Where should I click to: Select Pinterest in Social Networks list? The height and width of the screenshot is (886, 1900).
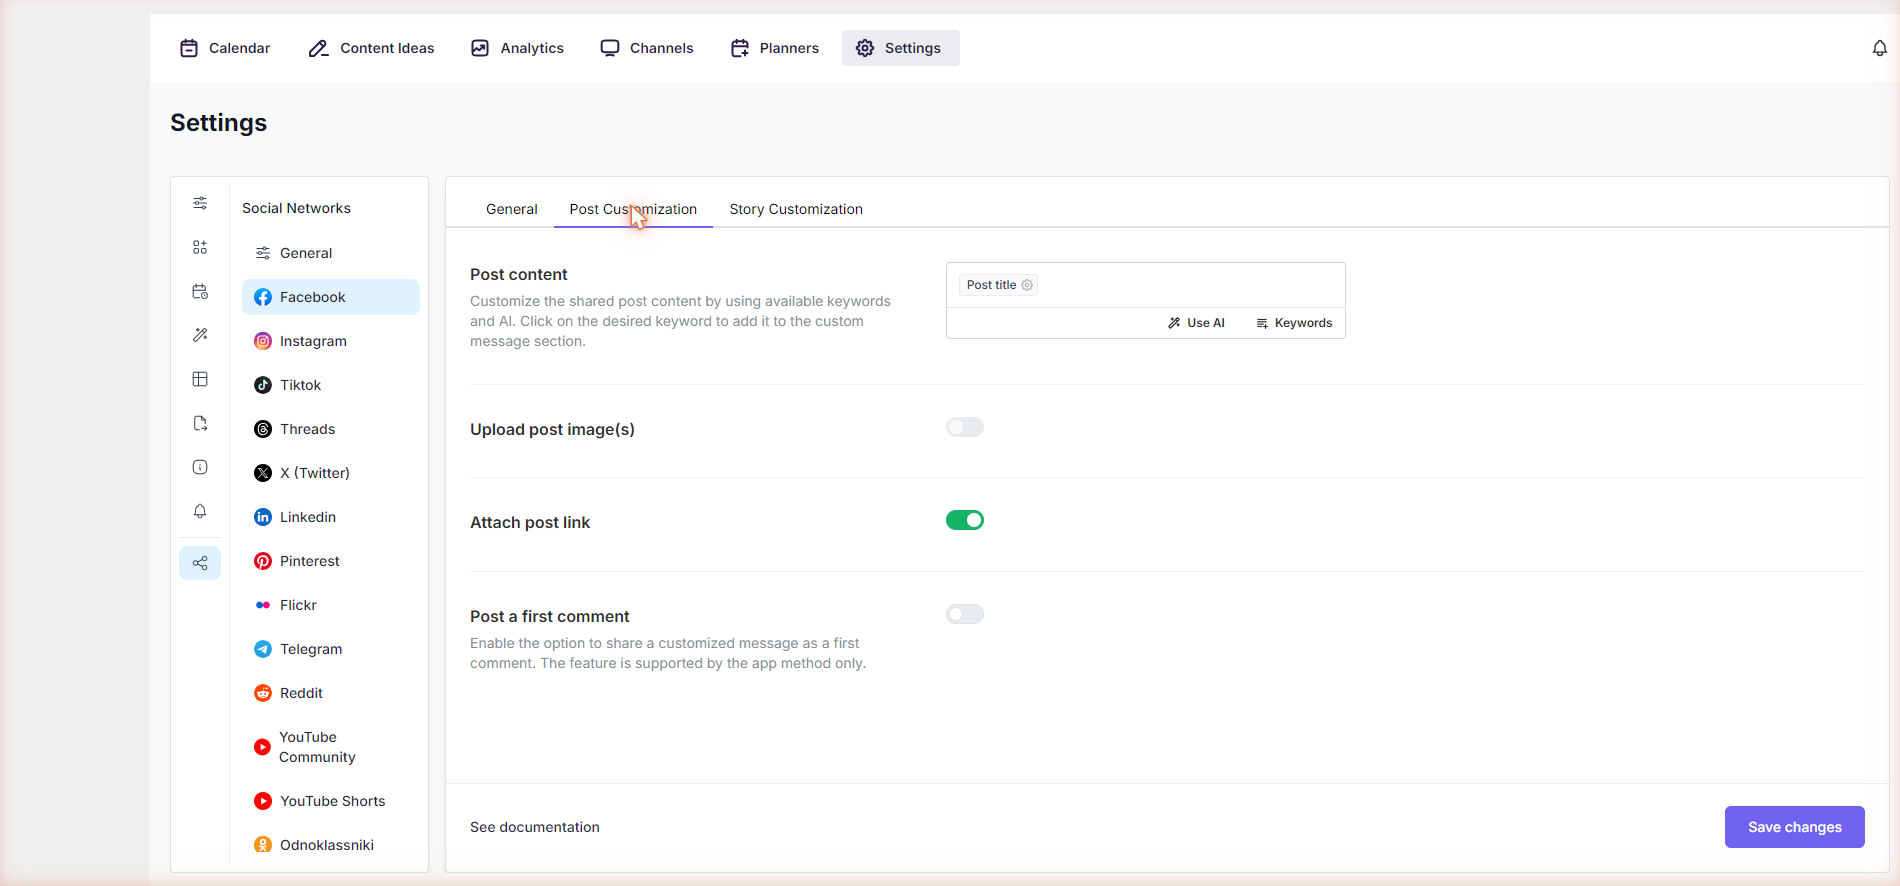coord(330,561)
